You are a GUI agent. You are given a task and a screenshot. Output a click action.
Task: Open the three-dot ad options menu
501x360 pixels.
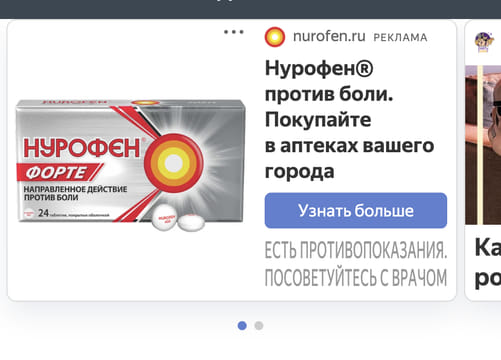[x=234, y=32]
